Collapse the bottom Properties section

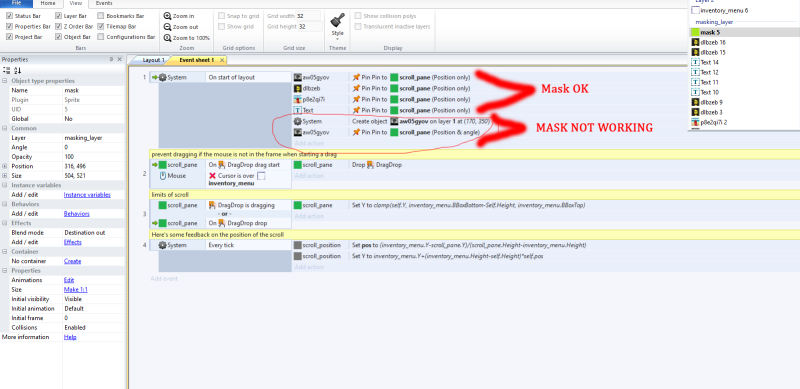[x=5, y=271]
